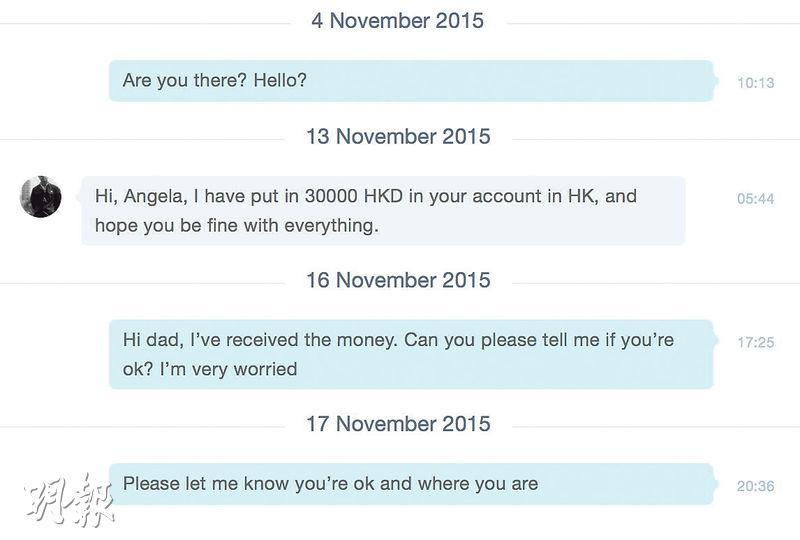Select the 4 November 2015 date header

click(397, 20)
